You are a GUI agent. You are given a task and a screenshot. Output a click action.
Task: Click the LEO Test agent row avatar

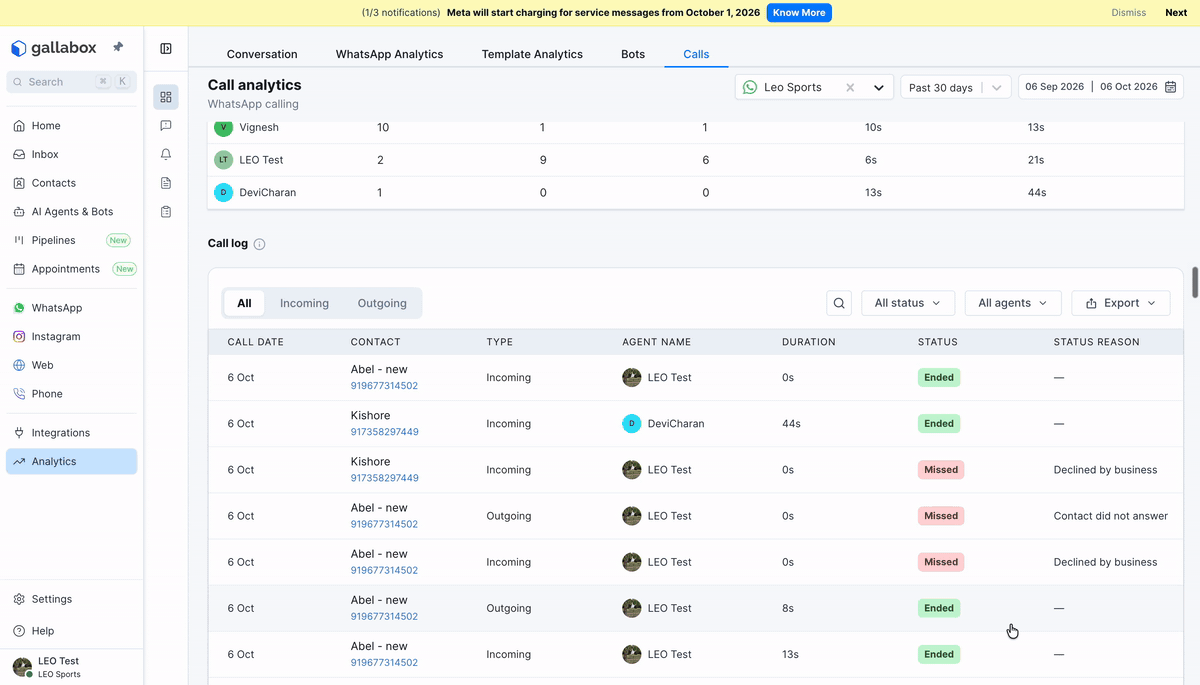(223, 160)
